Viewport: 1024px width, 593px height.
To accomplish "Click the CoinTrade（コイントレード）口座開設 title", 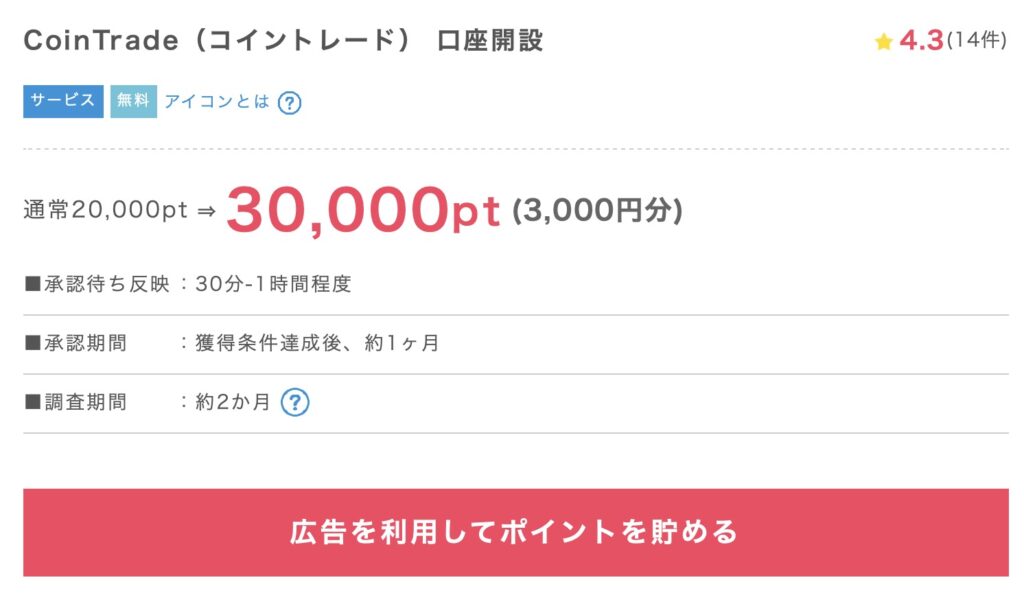I will (x=283, y=41).
